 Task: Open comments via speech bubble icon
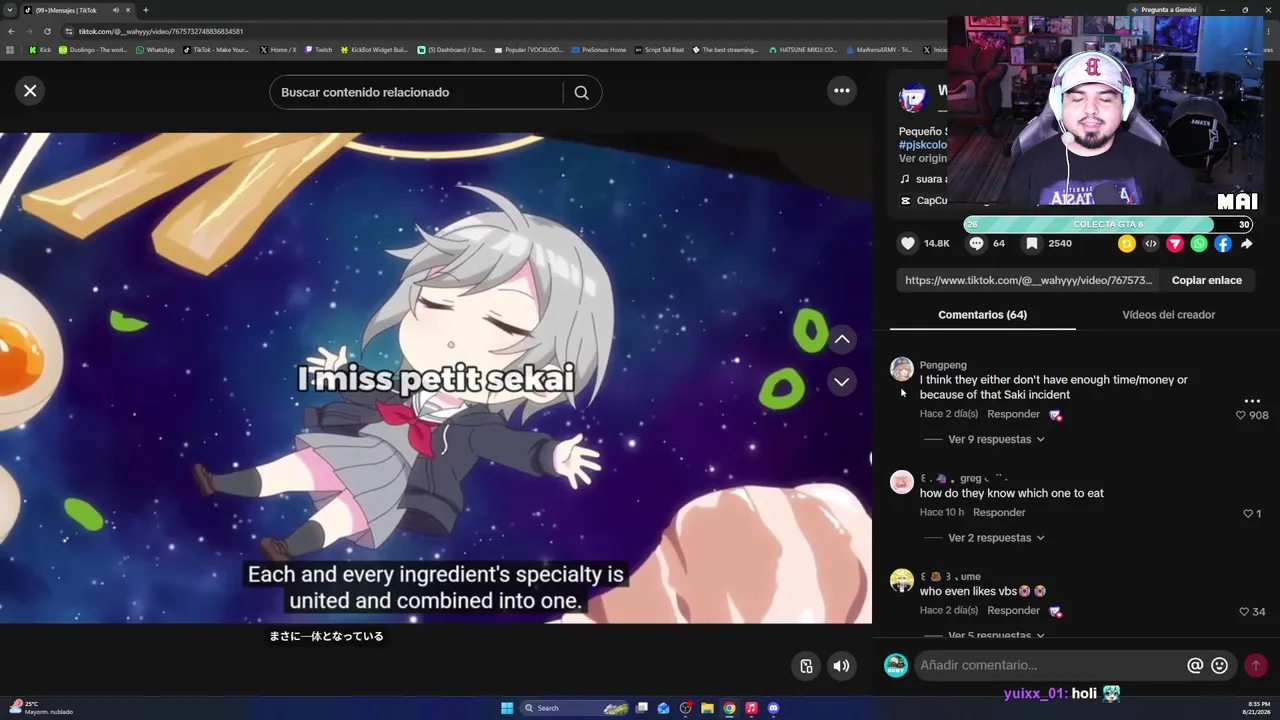click(976, 243)
